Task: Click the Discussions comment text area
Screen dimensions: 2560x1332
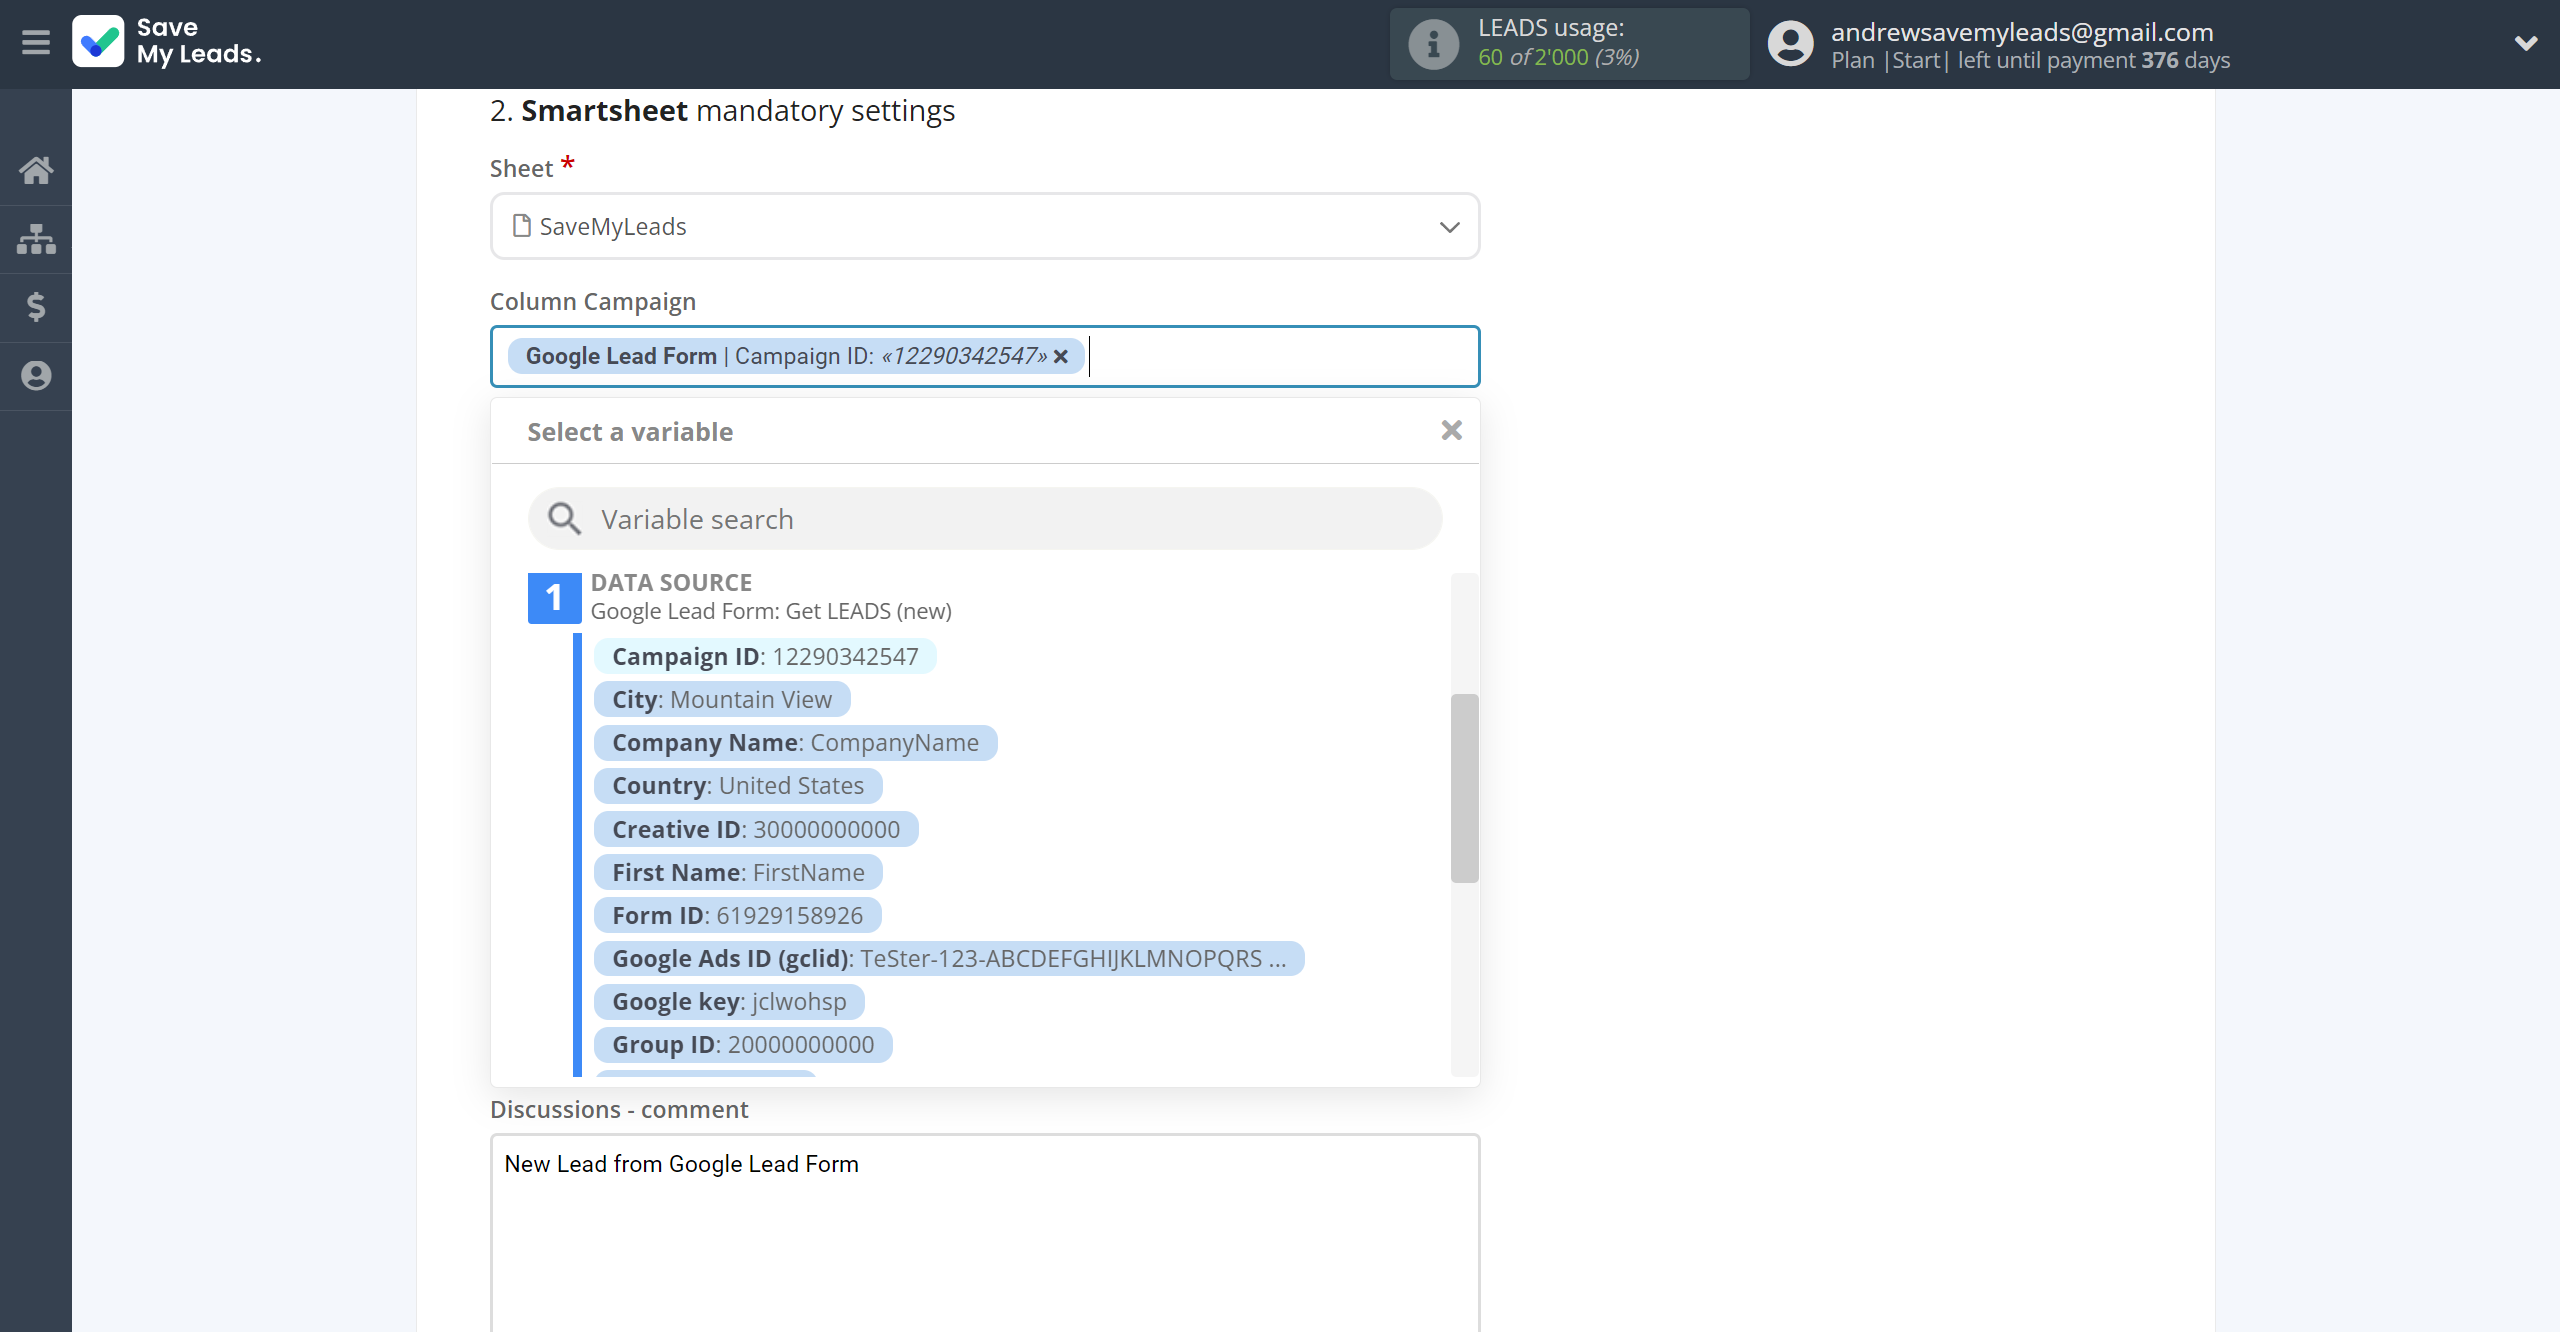Action: tap(984, 1232)
